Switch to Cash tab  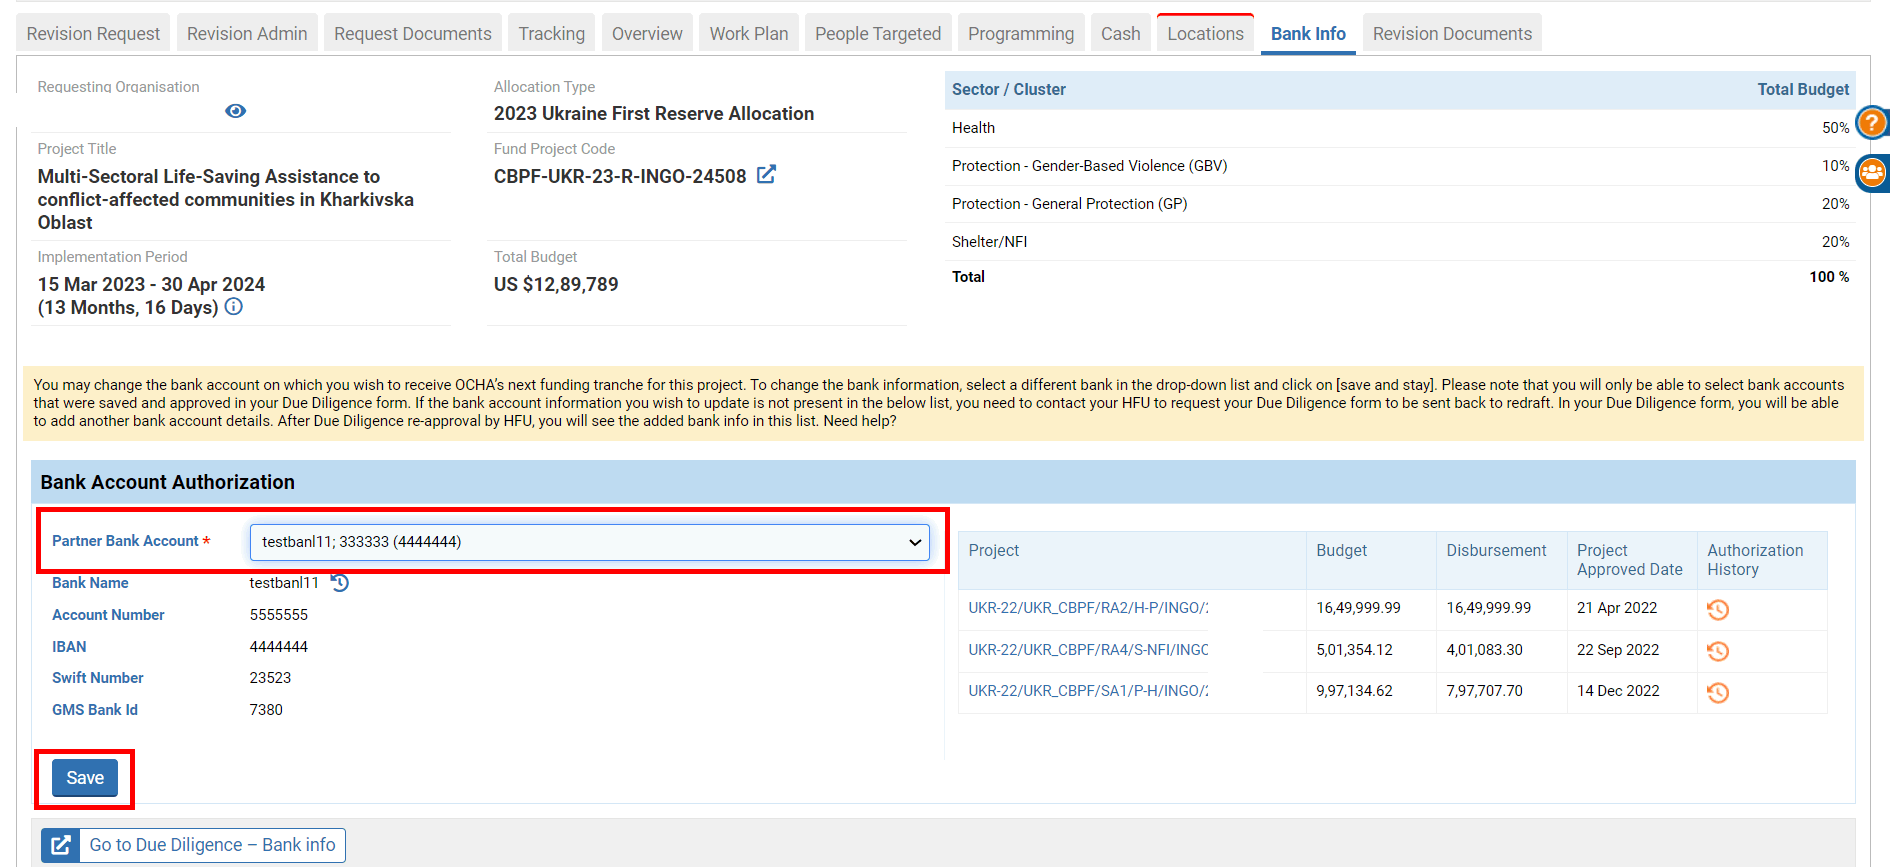tap(1121, 34)
